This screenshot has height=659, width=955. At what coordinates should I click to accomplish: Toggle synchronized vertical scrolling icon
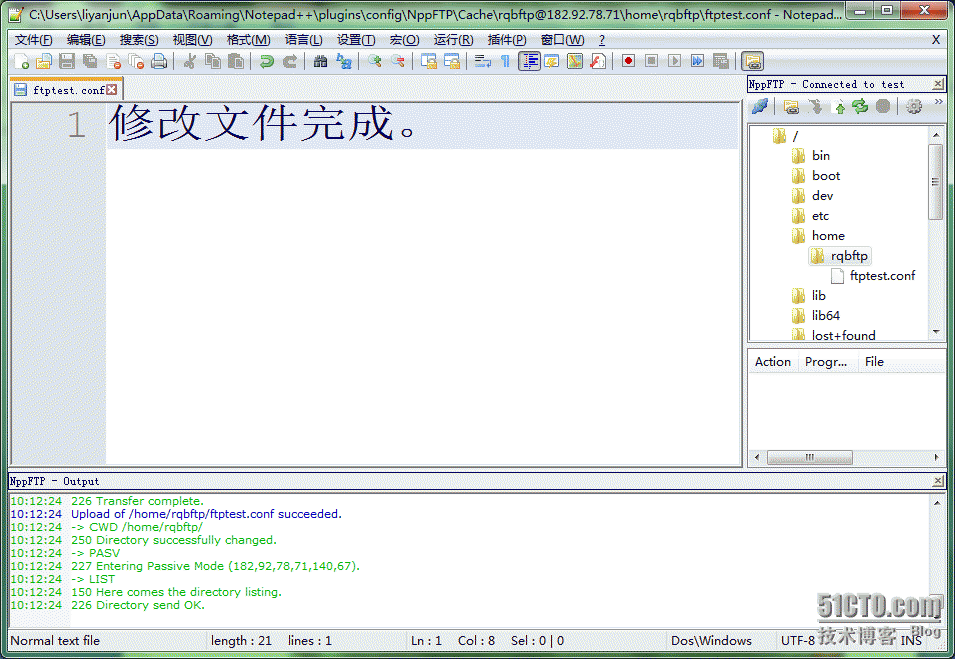429,62
